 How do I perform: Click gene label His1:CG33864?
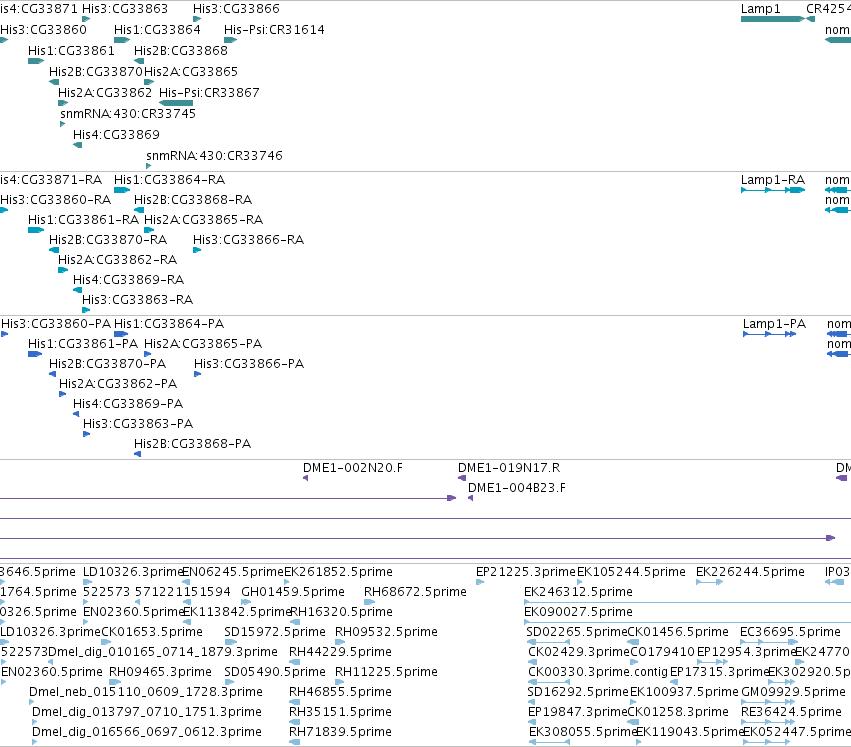[157, 29]
